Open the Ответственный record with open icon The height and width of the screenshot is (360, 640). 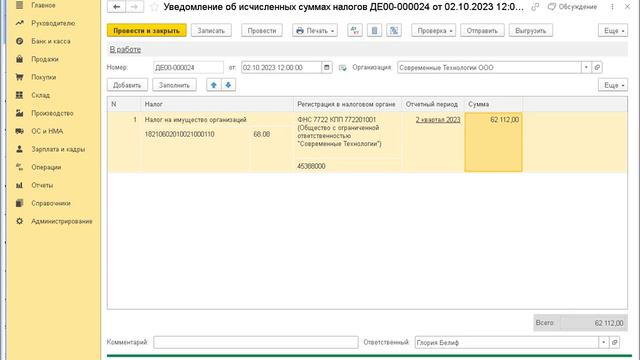[614, 342]
